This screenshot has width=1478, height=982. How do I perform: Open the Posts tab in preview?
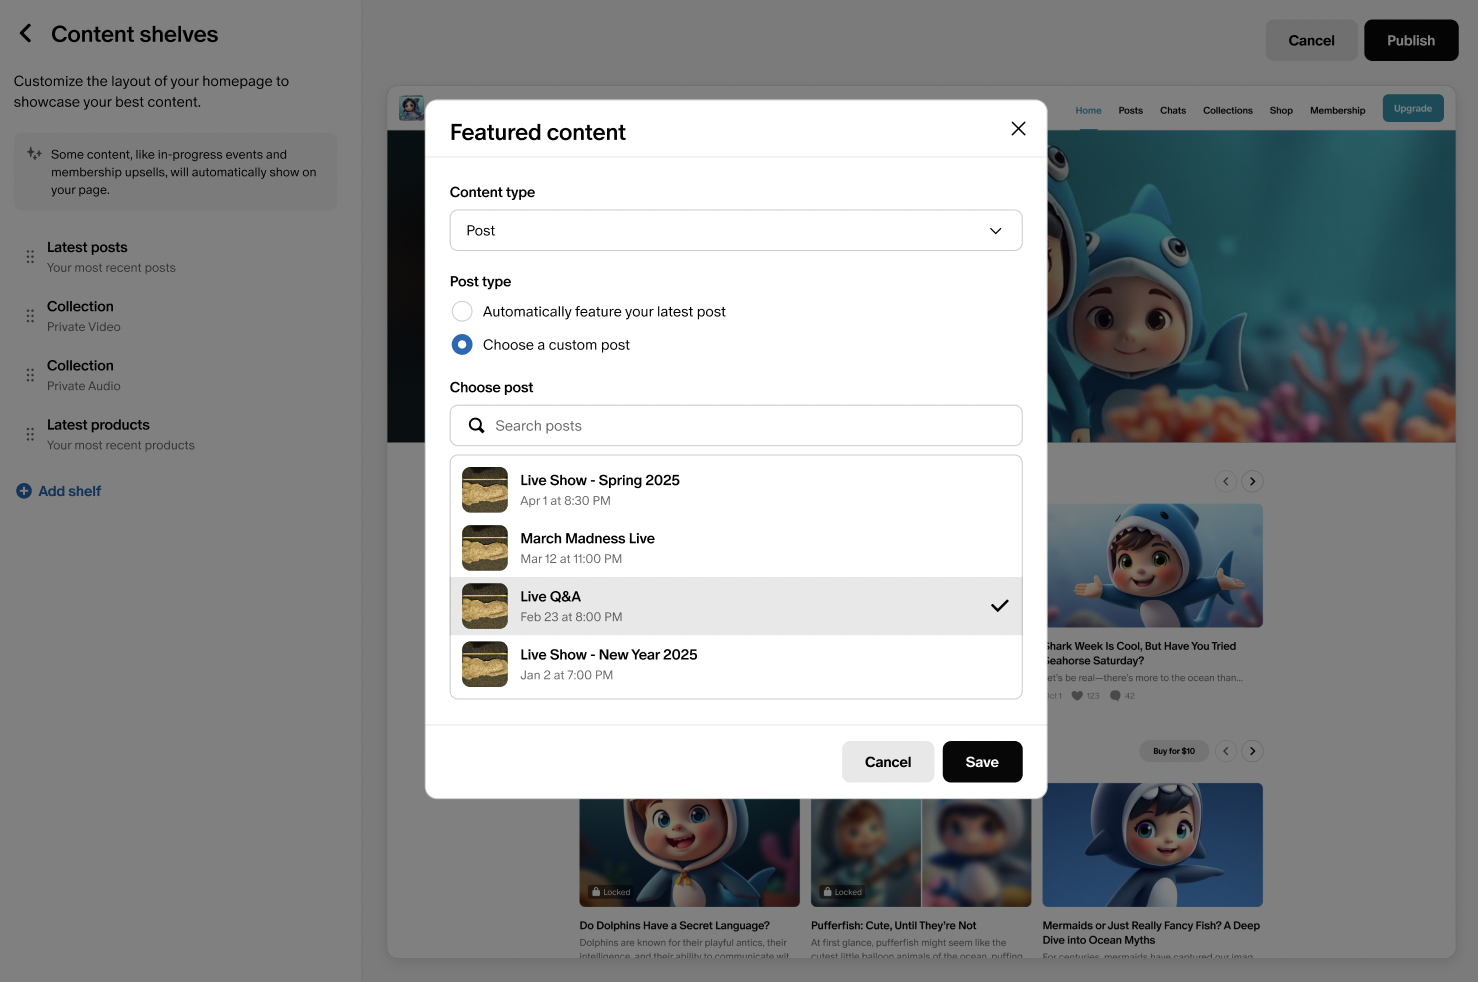[x=1130, y=111]
